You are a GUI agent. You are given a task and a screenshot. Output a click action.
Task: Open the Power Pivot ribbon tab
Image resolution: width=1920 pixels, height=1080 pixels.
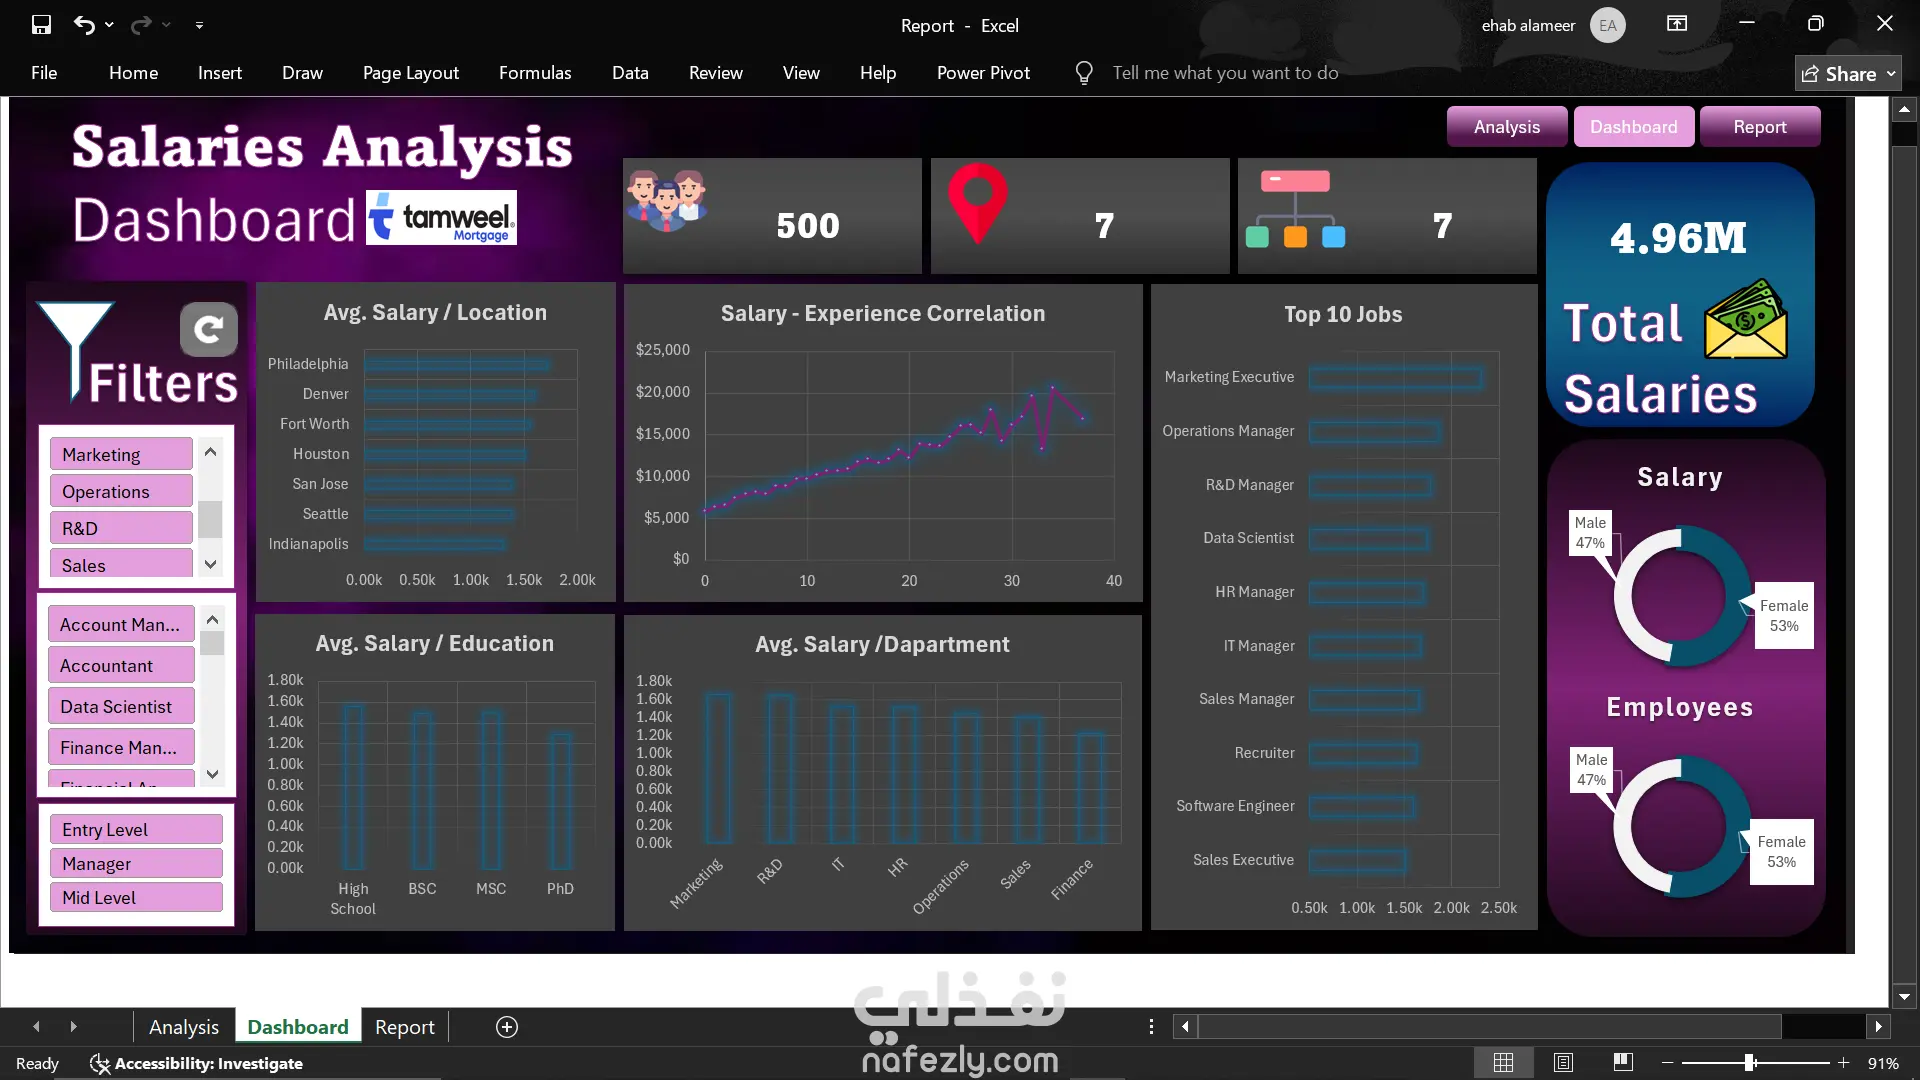[x=982, y=73]
